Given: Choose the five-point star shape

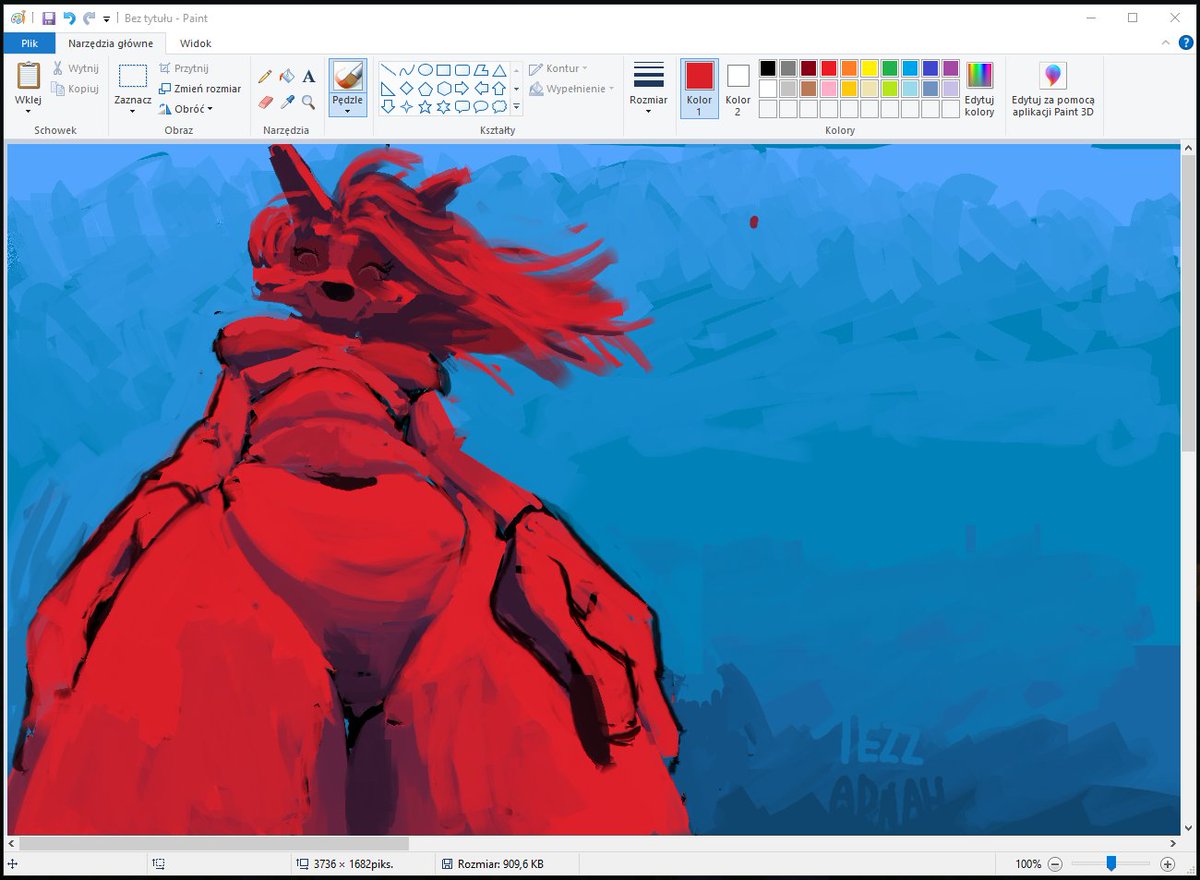Looking at the screenshot, I should (x=425, y=106).
